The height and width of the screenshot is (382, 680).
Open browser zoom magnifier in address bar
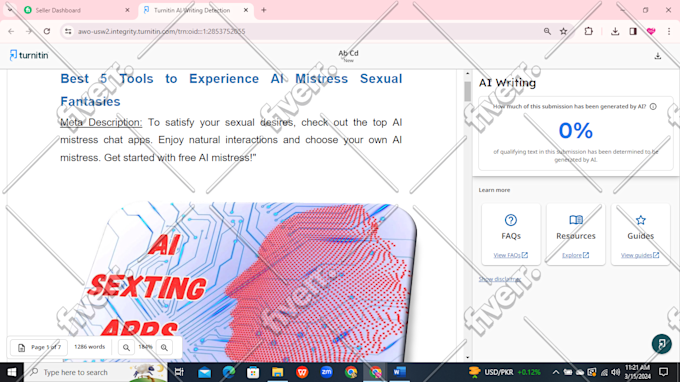tap(547, 31)
